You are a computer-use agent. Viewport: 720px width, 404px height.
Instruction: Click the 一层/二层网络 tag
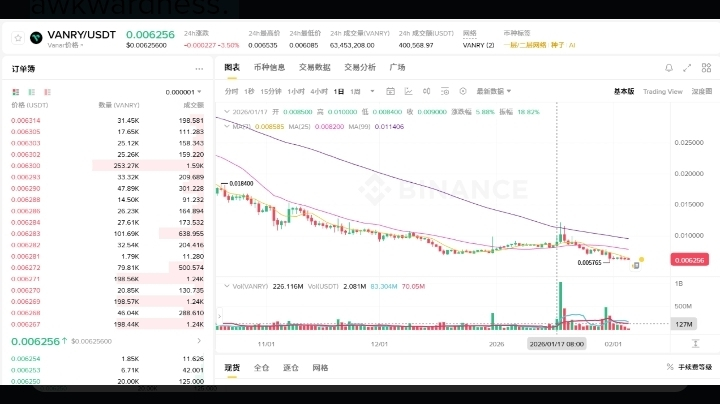(x=525, y=45)
